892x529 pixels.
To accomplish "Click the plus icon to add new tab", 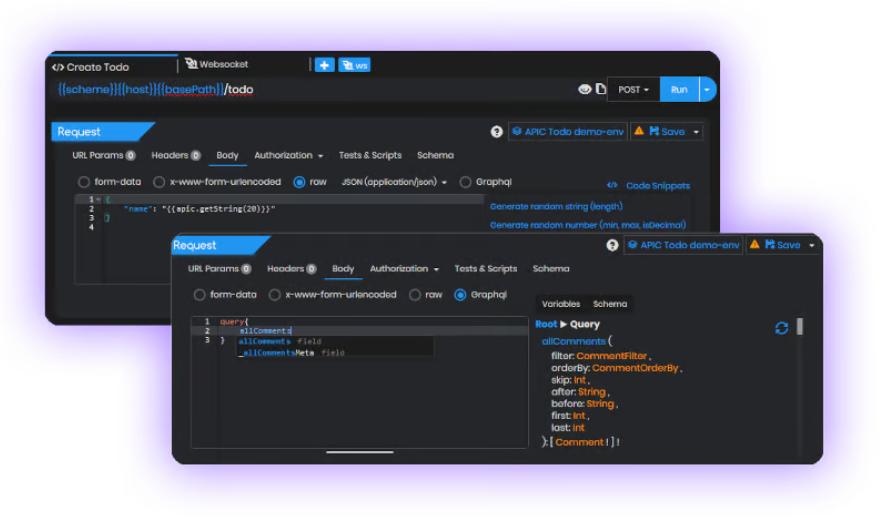I will [325, 65].
